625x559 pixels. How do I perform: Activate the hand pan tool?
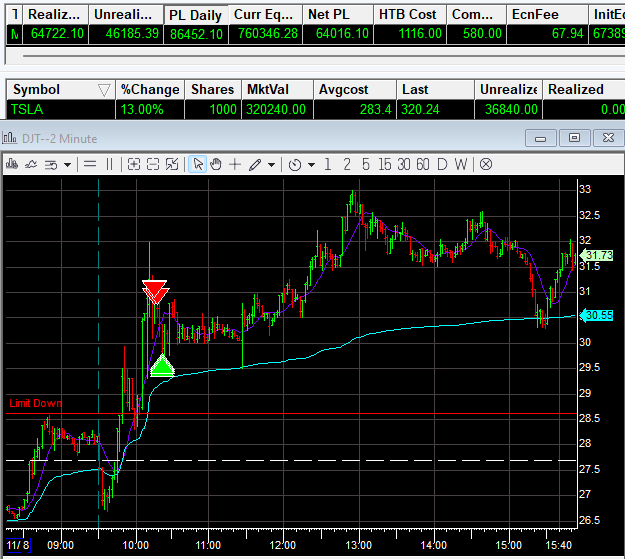click(216, 164)
